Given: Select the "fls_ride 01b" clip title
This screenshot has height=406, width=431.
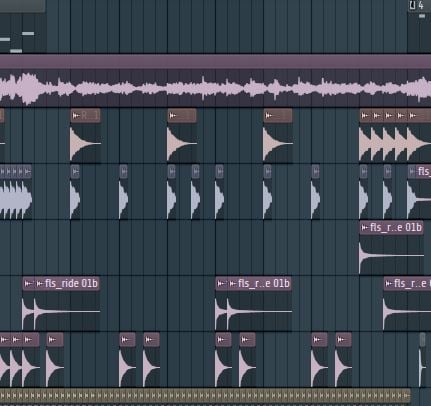Looking at the screenshot, I should pyautogui.click(x=71, y=284).
